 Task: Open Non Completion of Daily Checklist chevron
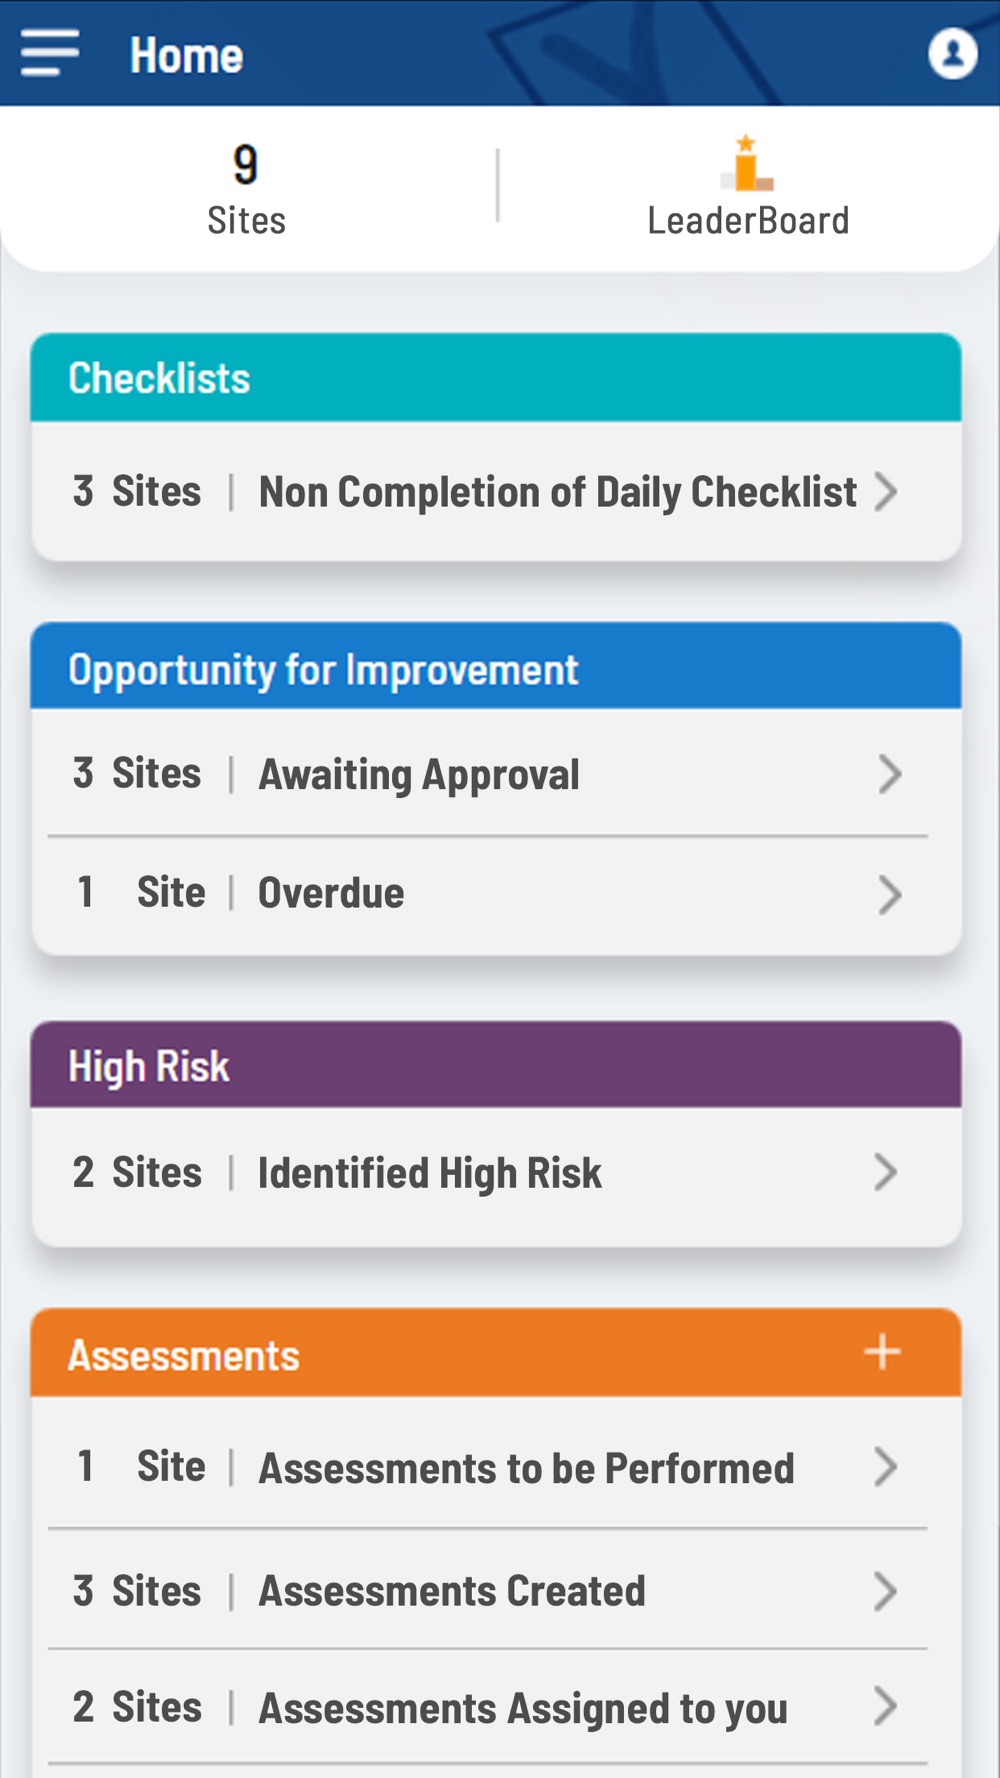point(886,492)
